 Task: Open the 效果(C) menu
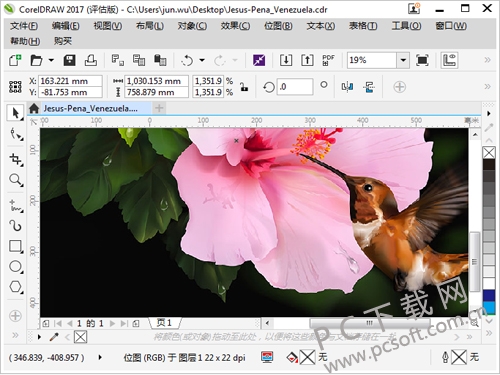(235, 26)
